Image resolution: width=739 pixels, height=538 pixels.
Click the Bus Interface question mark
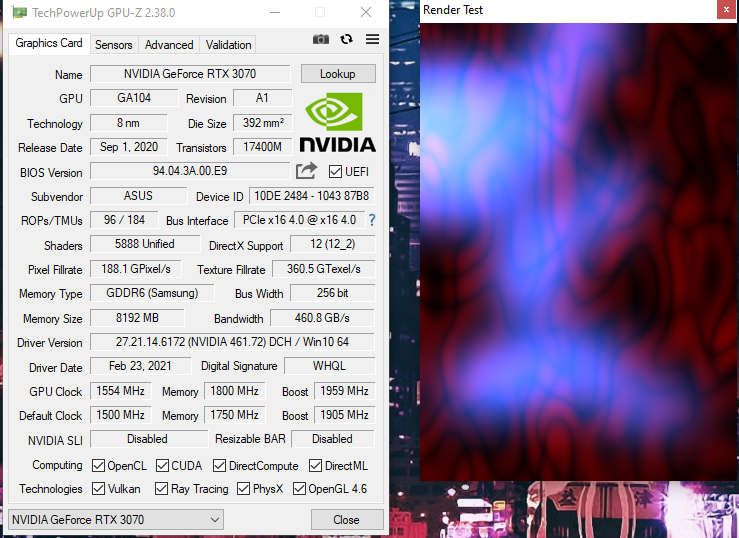(x=372, y=220)
